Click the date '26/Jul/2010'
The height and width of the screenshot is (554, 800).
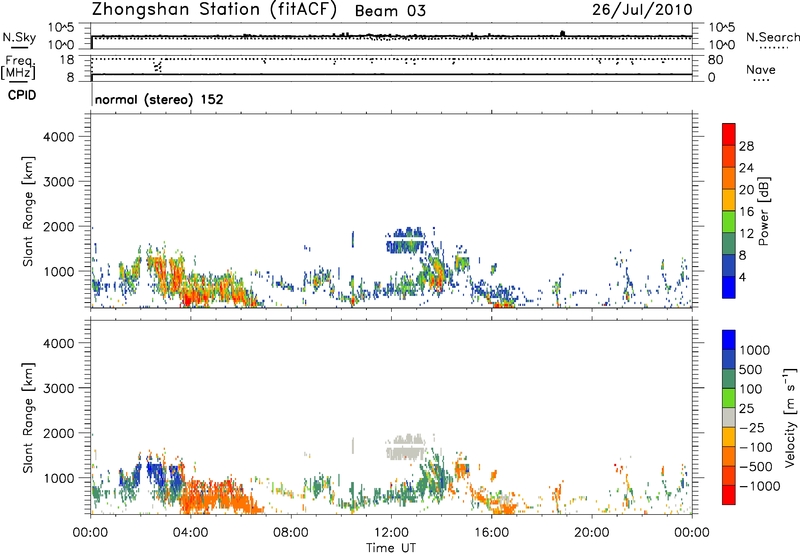642,10
